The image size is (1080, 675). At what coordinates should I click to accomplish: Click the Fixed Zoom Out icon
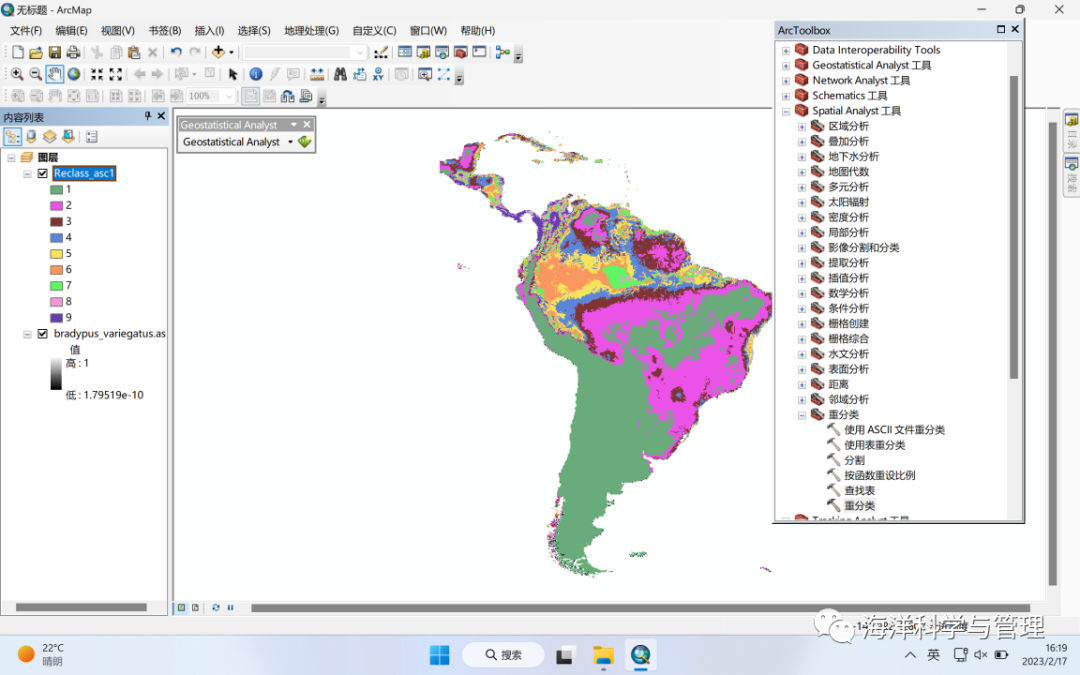[116, 74]
